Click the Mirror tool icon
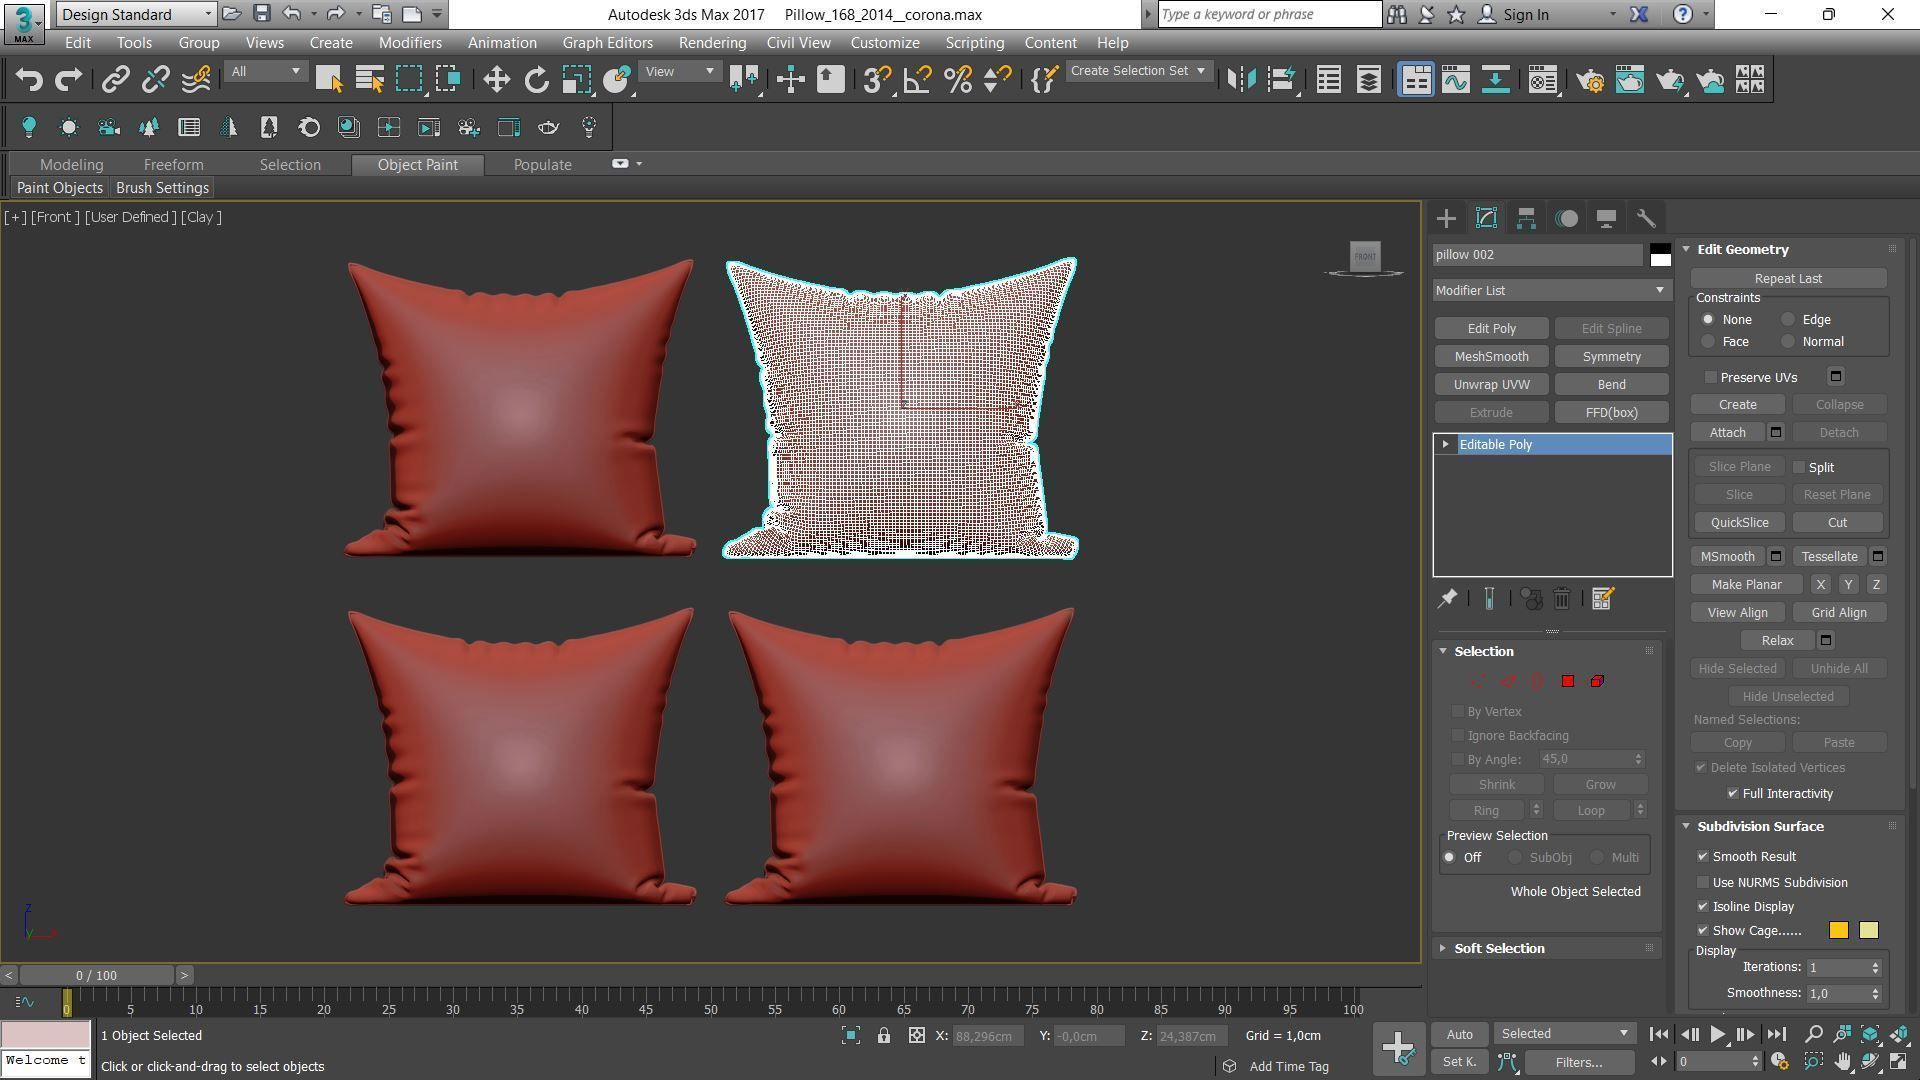The height and width of the screenshot is (1080, 1920). point(1241,80)
